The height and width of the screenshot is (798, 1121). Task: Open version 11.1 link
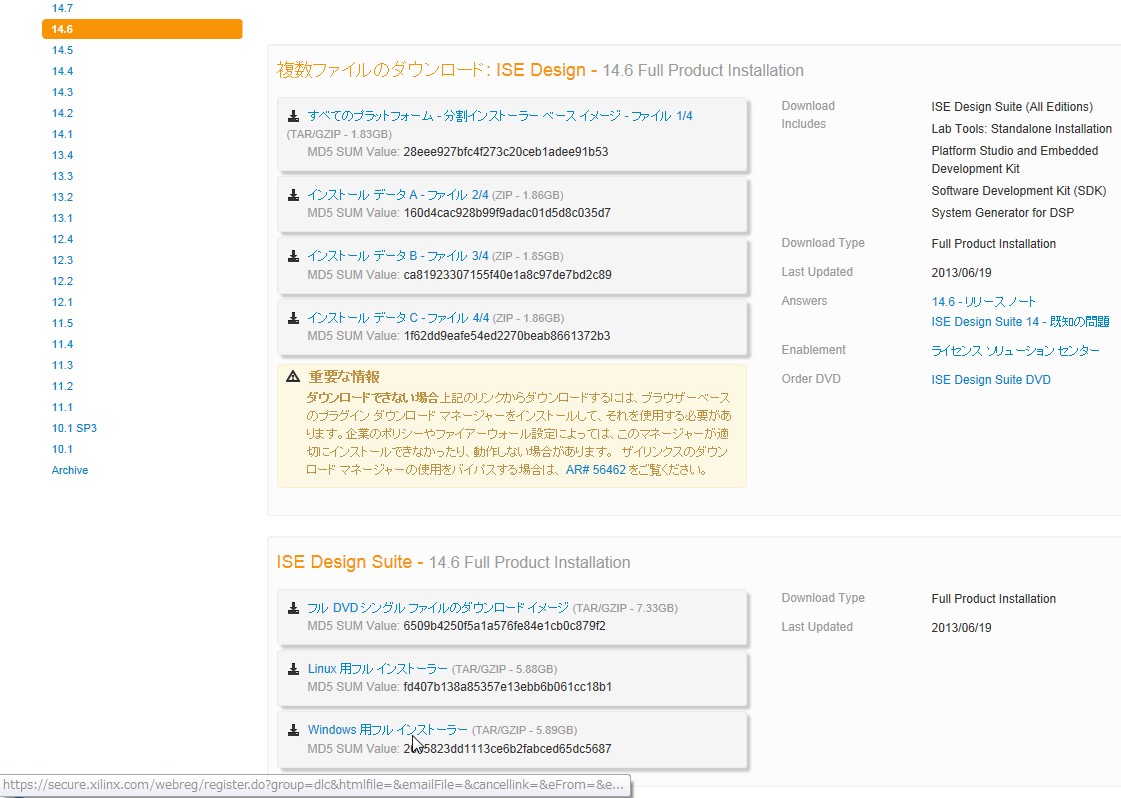click(x=62, y=407)
